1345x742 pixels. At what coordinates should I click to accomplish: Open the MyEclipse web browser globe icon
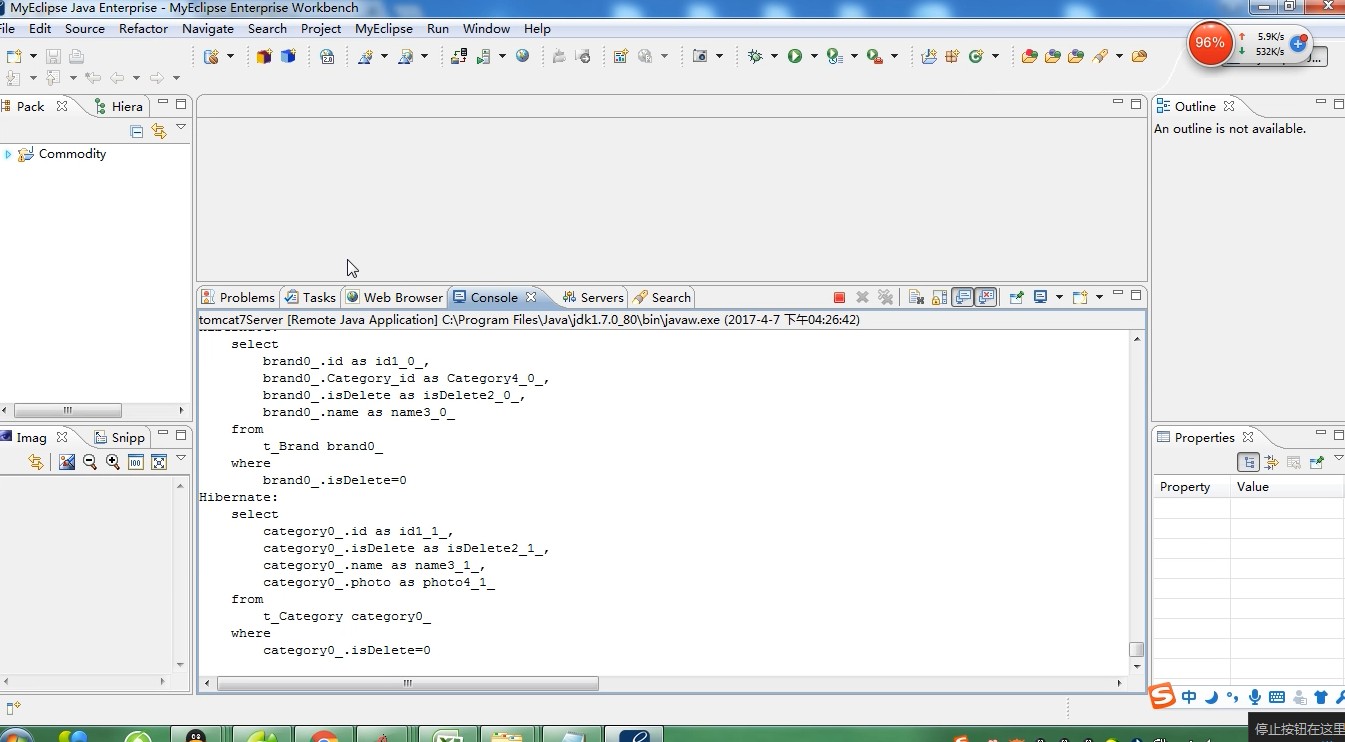point(522,56)
